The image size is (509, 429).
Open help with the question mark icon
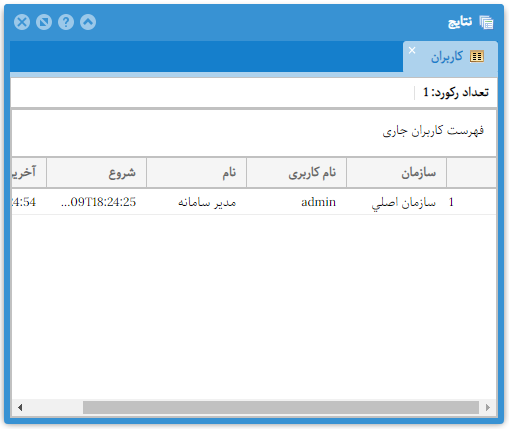coord(66,22)
